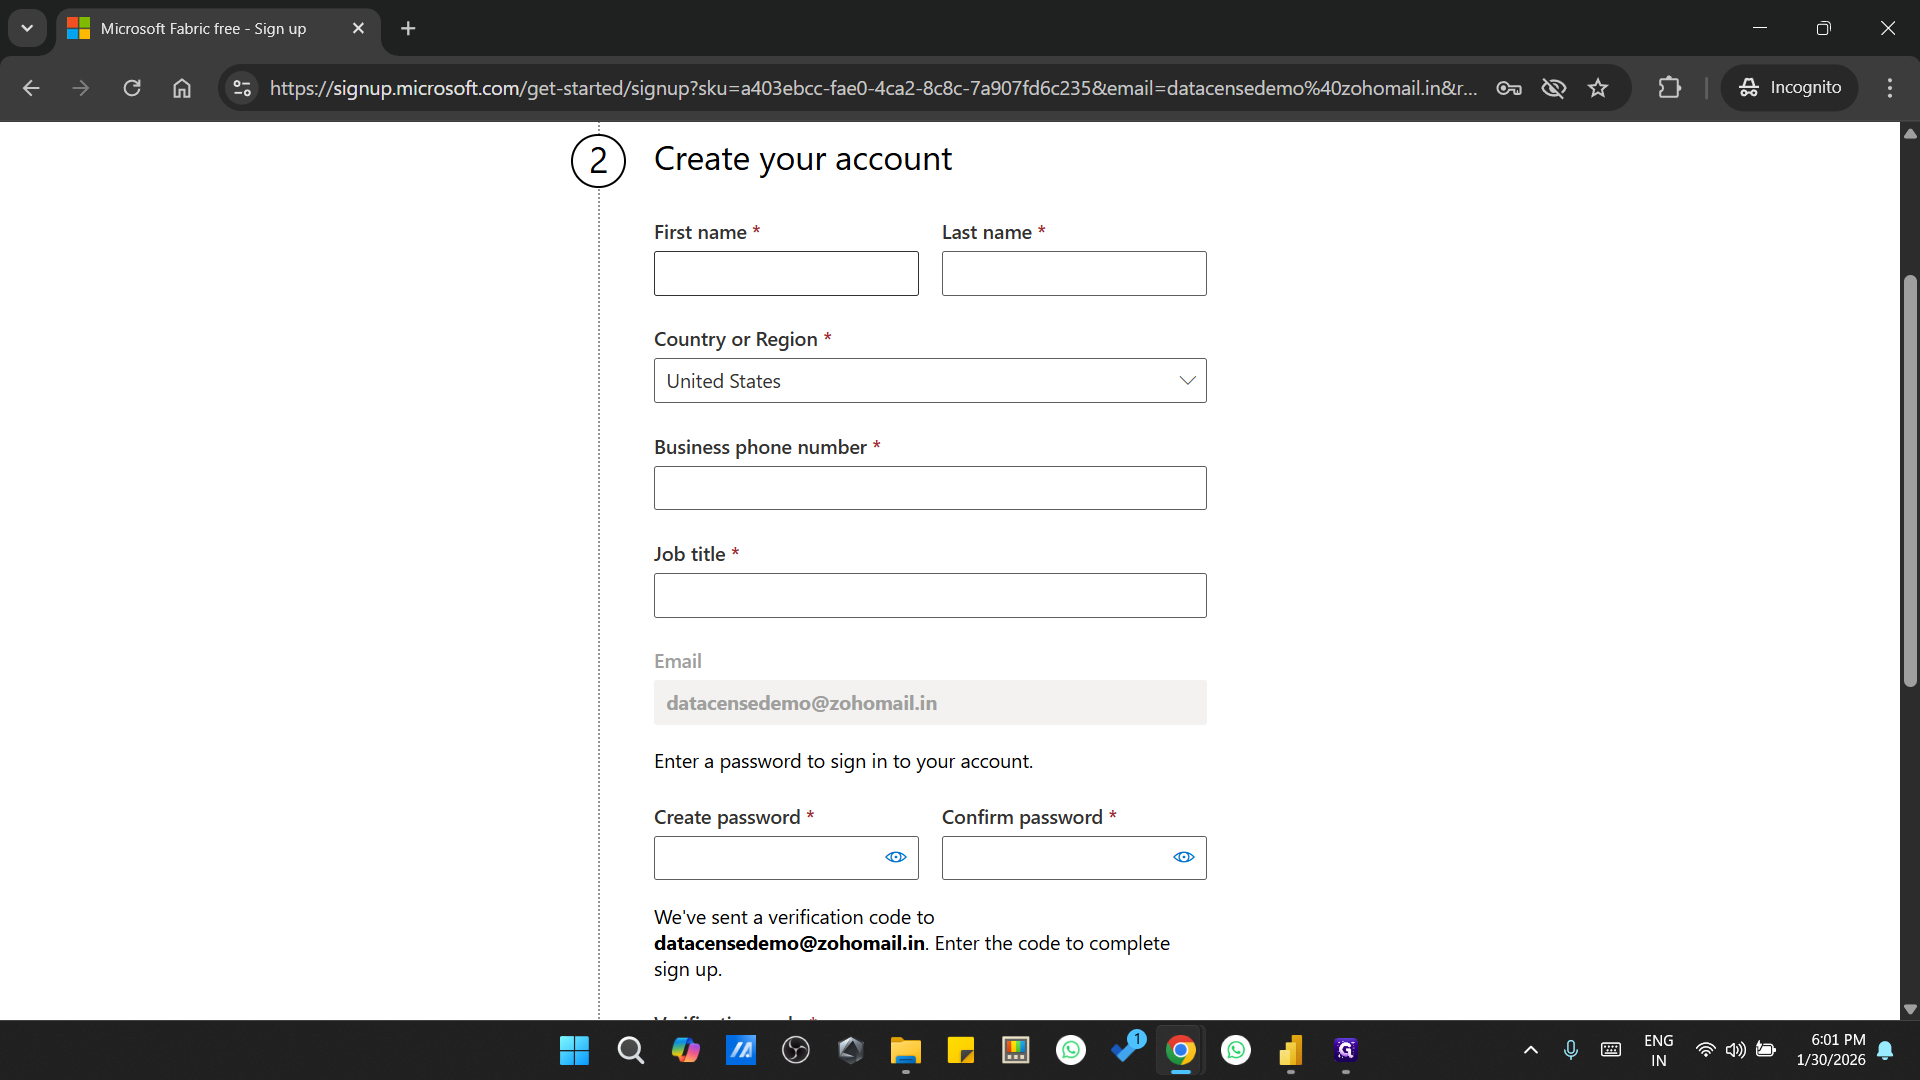Click inside the First name field
This screenshot has height=1080, width=1920.
pos(786,273)
